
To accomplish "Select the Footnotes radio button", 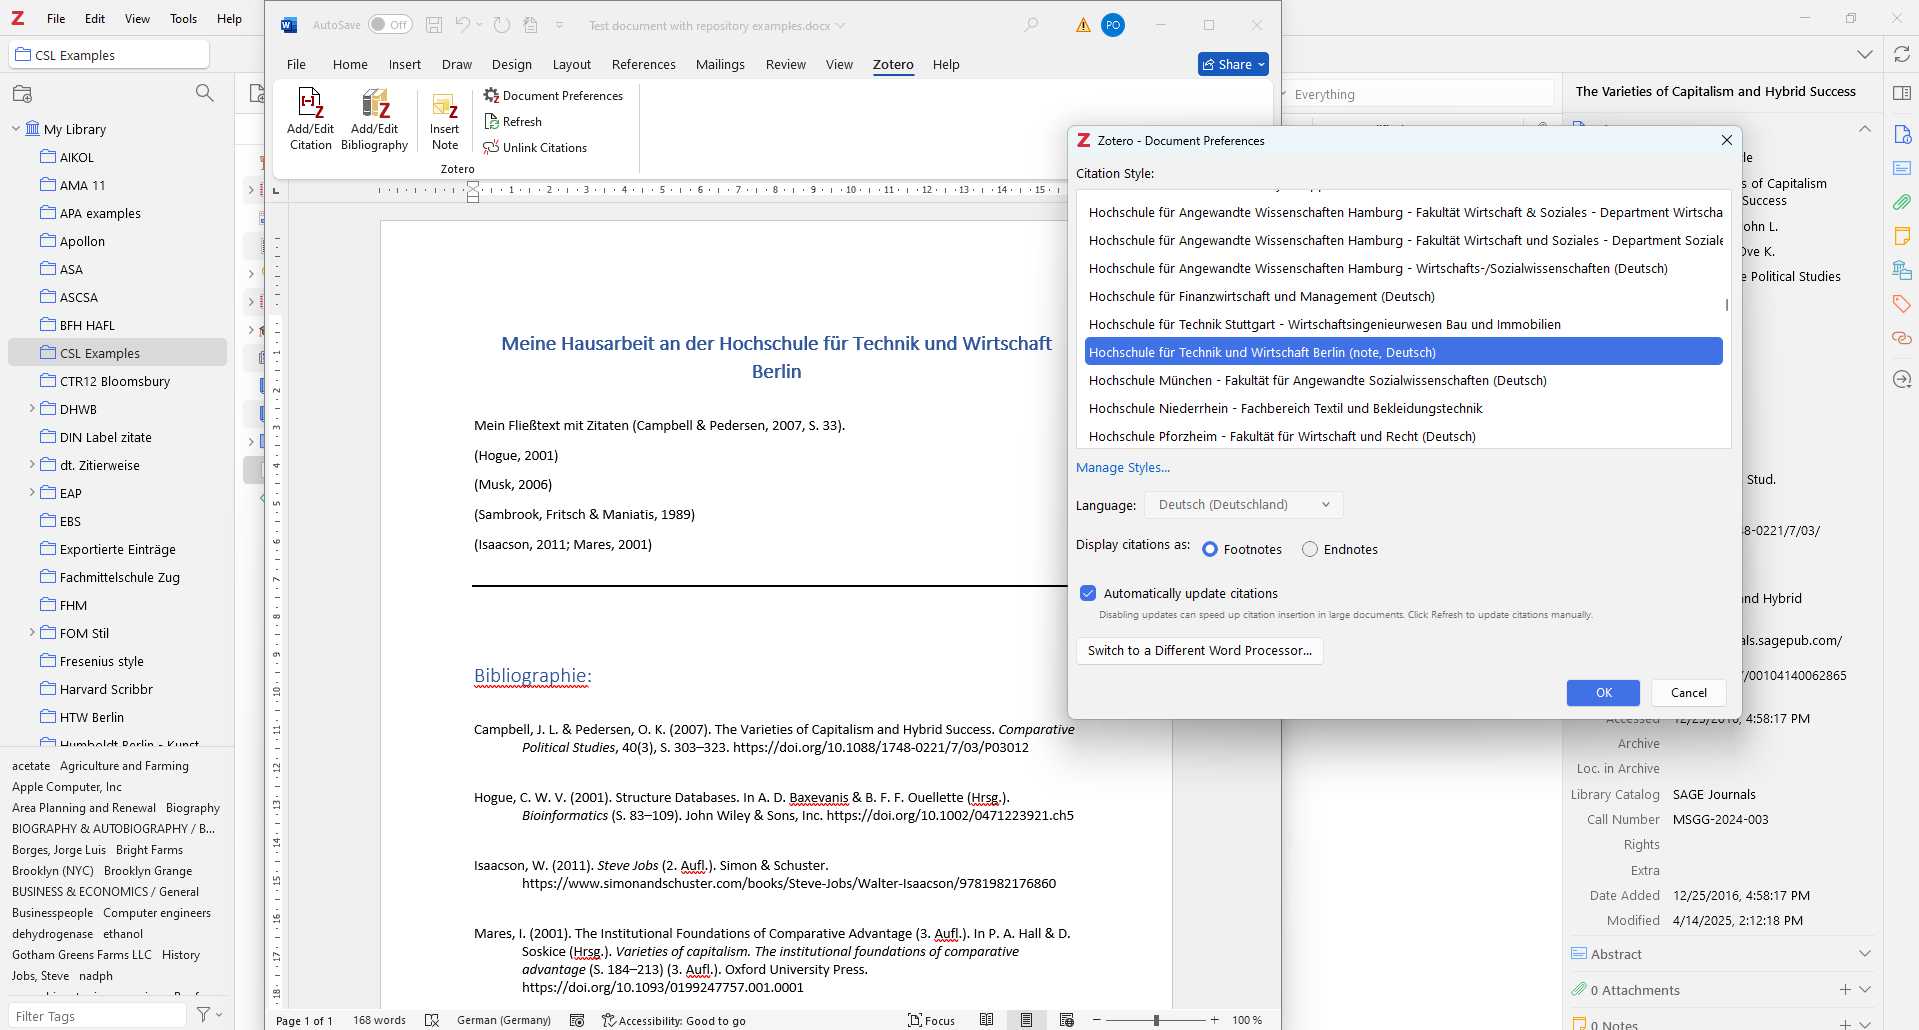I will pyautogui.click(x=1209, y=549).
